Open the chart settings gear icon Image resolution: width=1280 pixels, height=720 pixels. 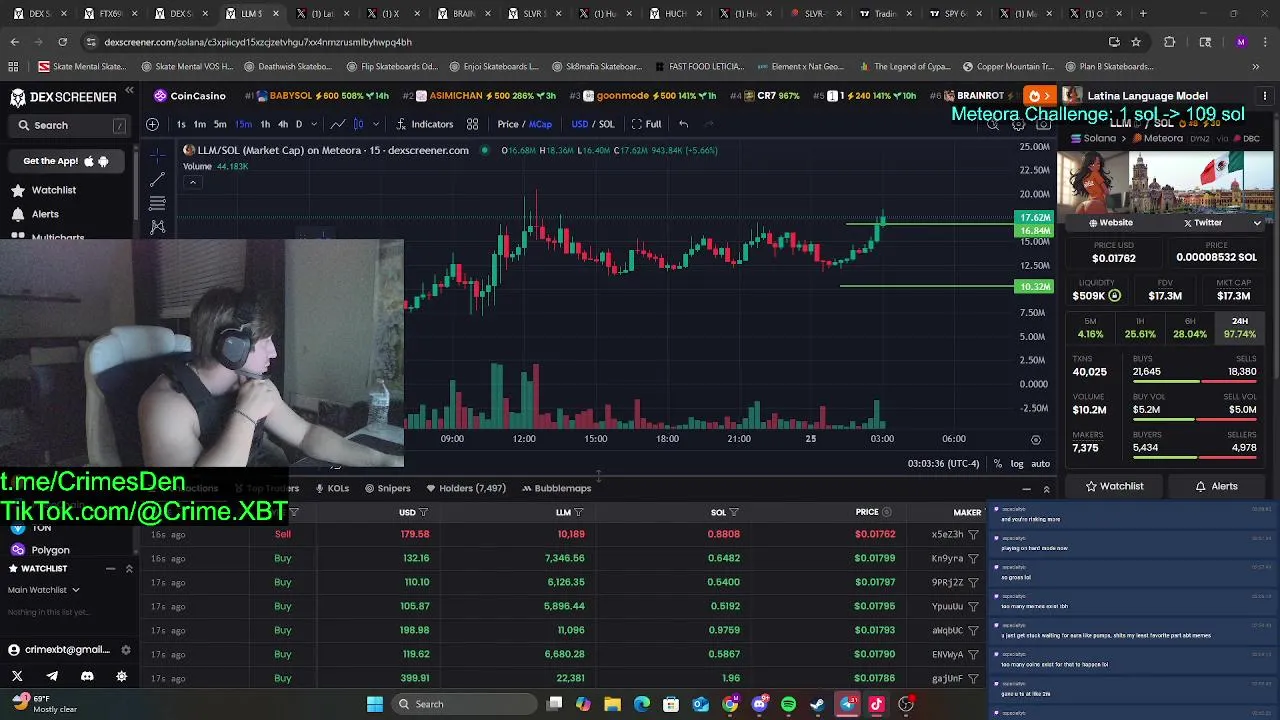click(1018, 125)
